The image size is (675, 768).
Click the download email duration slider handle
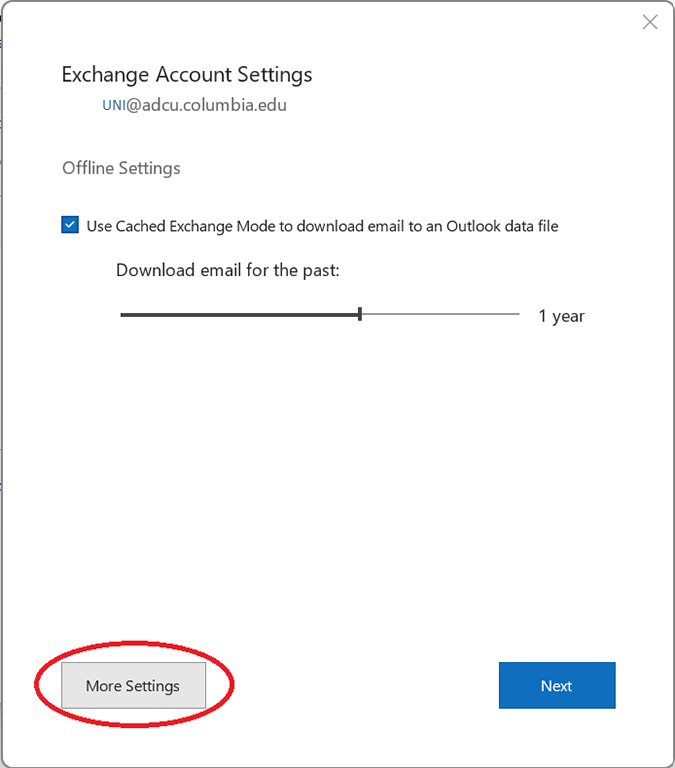point(360,314)
